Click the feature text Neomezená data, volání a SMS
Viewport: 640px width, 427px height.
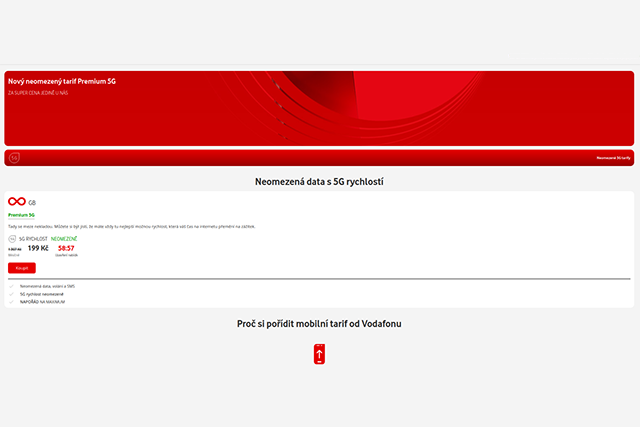[47, 287]
